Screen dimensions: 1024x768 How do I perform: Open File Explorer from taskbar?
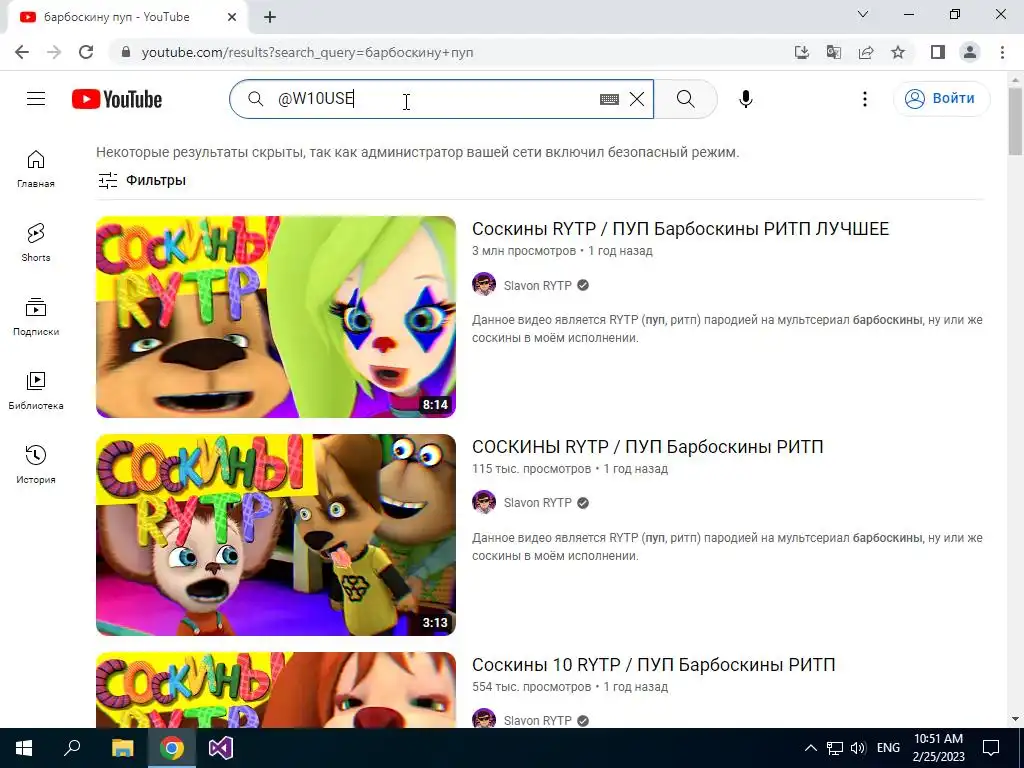pos(122,748)
